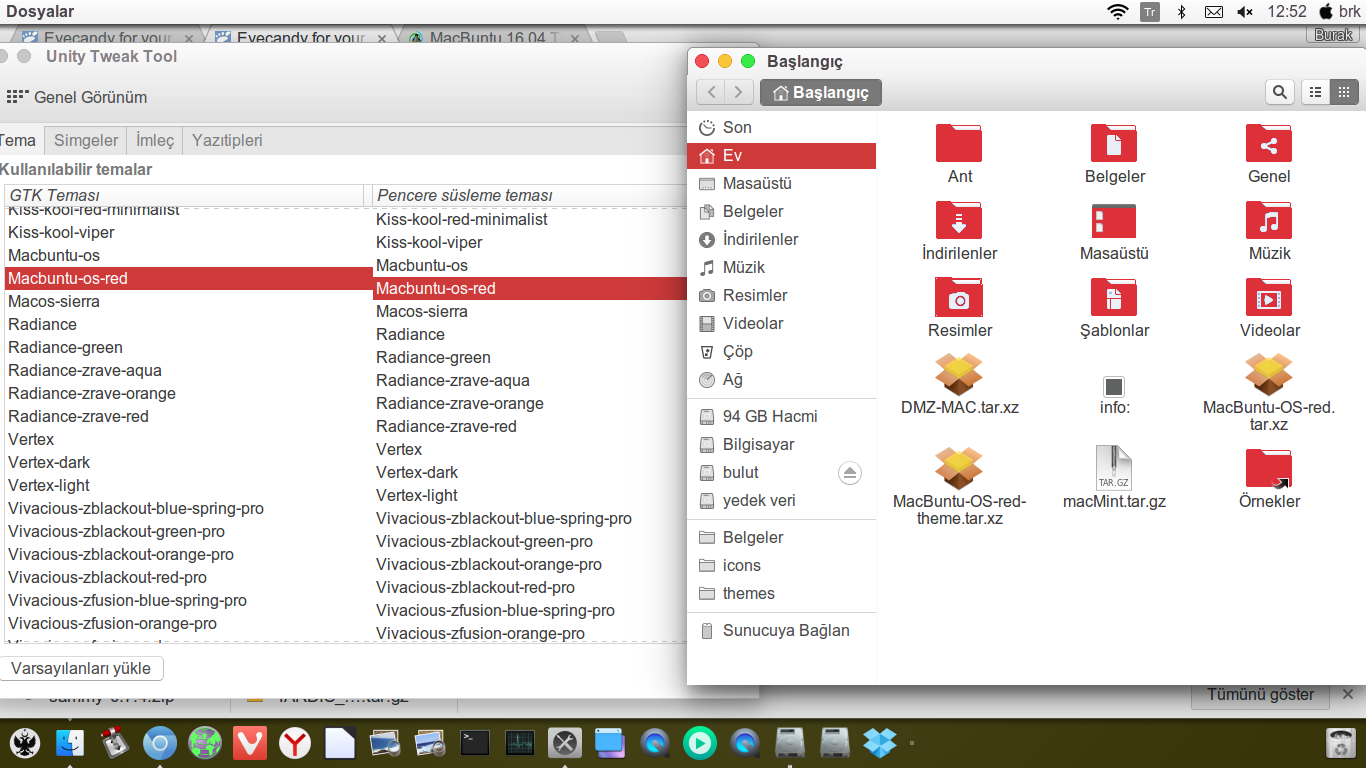Viewport: 1366px width, 768px height.
Task: Eject the bulut drive
Action: pos(850,473)
